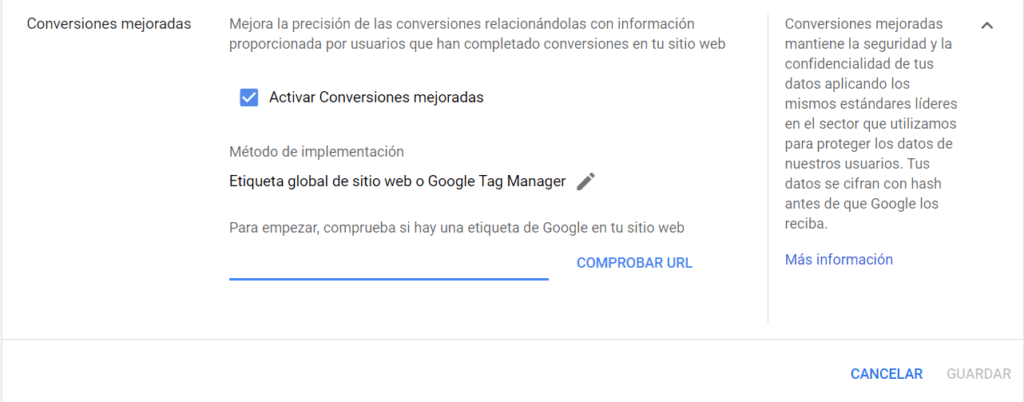This screenshot has height=402, width=1024.
Task: Click the GUARDAR button
Action: 979,374
